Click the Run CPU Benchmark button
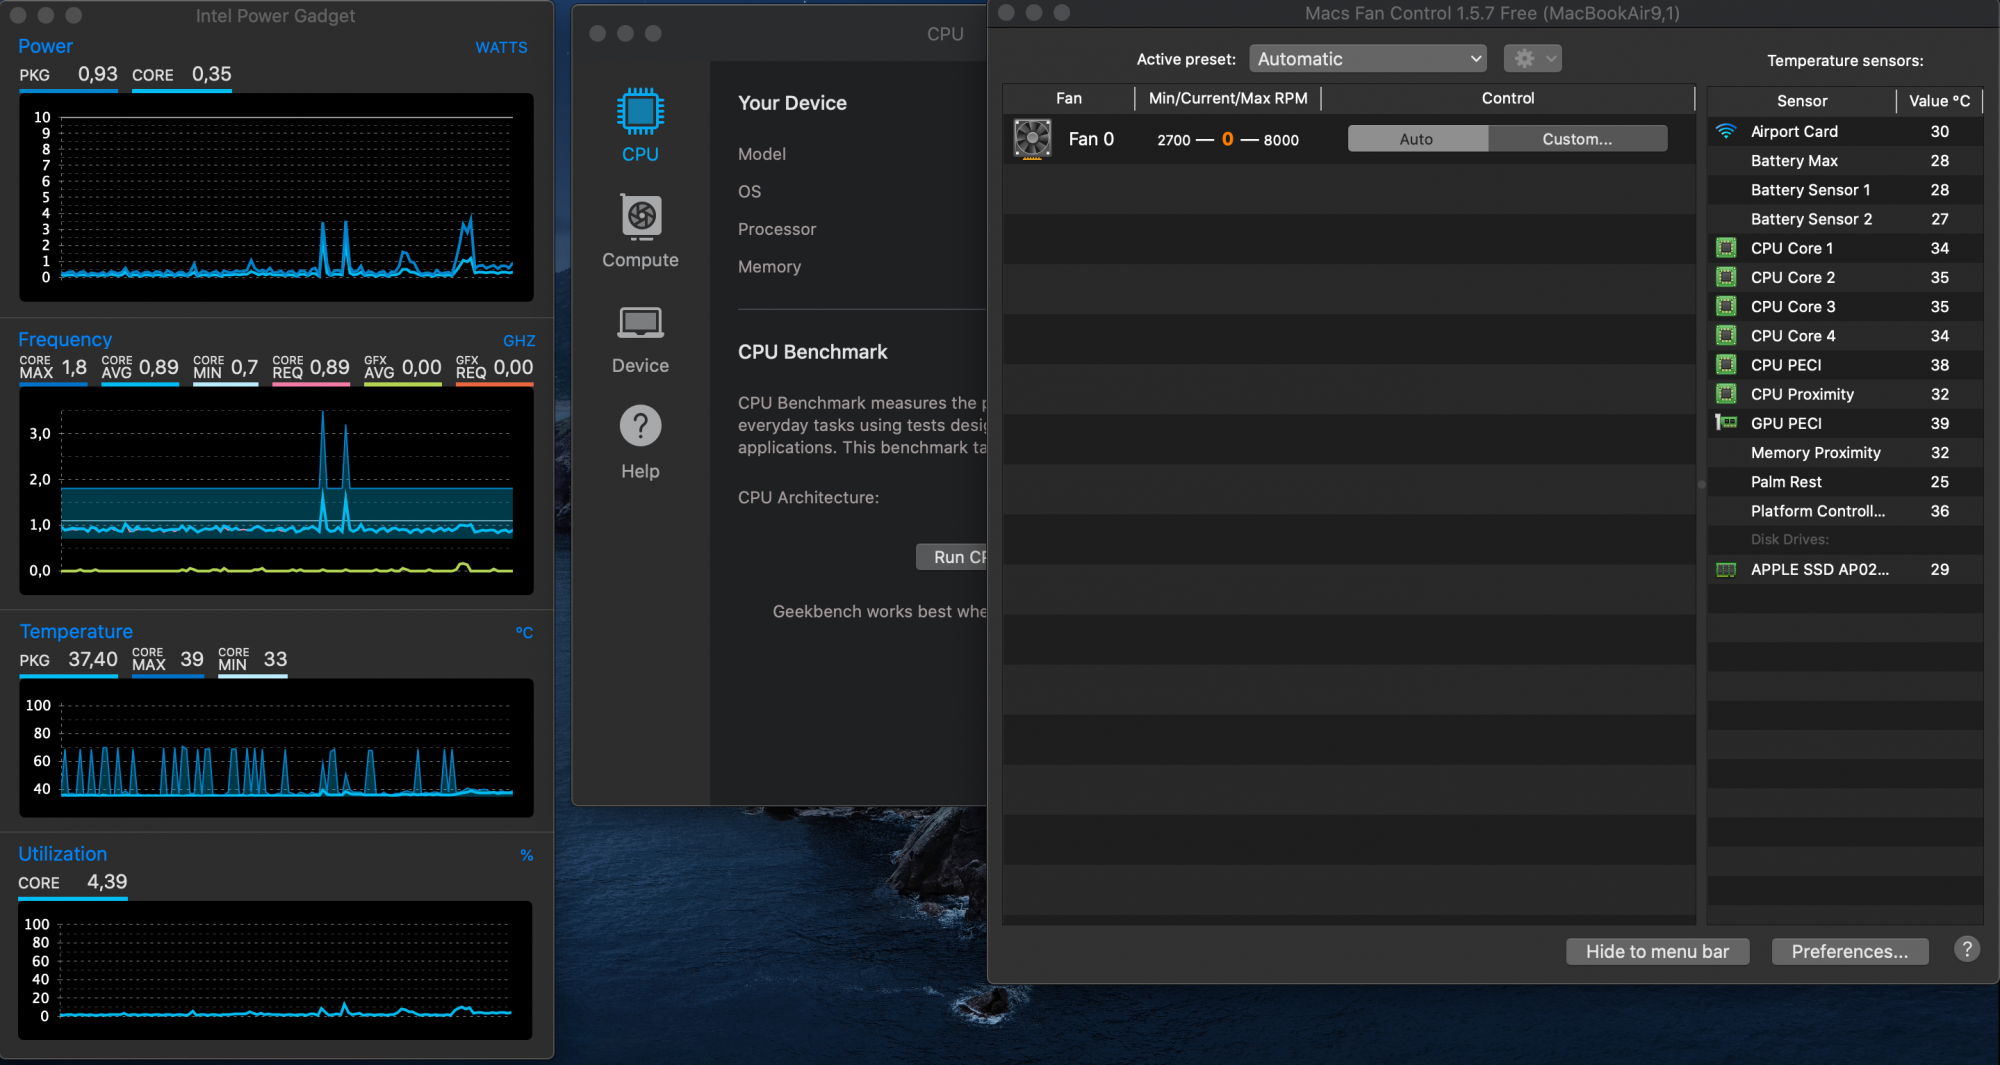This screenshot has width=2000, height=1065. click(x=953, y=557)
